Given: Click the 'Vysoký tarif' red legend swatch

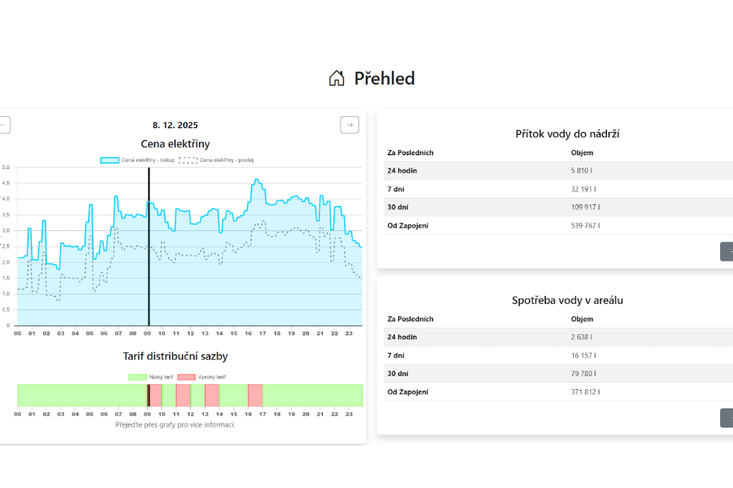Looking at the screenshot, I should click(186, 377).
